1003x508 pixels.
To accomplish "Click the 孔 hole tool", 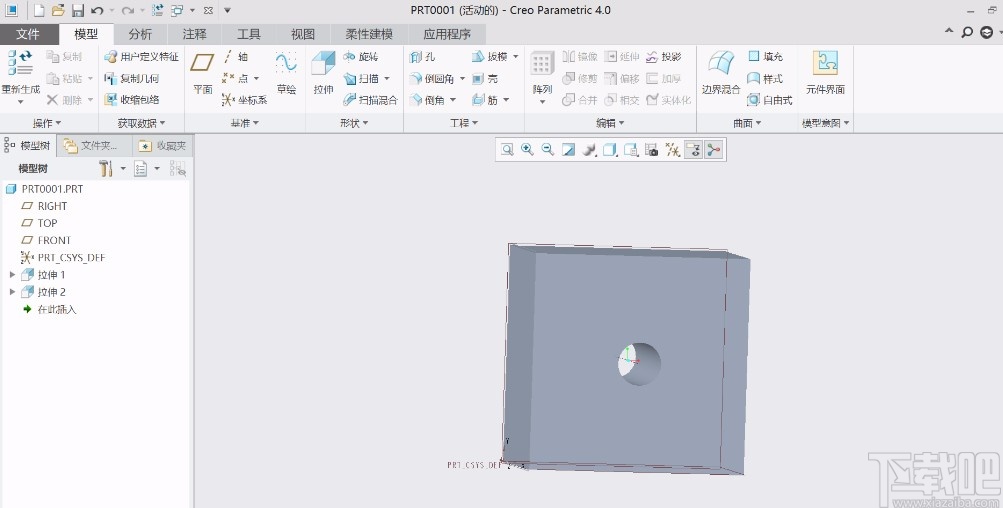I will tap(422, 57).
